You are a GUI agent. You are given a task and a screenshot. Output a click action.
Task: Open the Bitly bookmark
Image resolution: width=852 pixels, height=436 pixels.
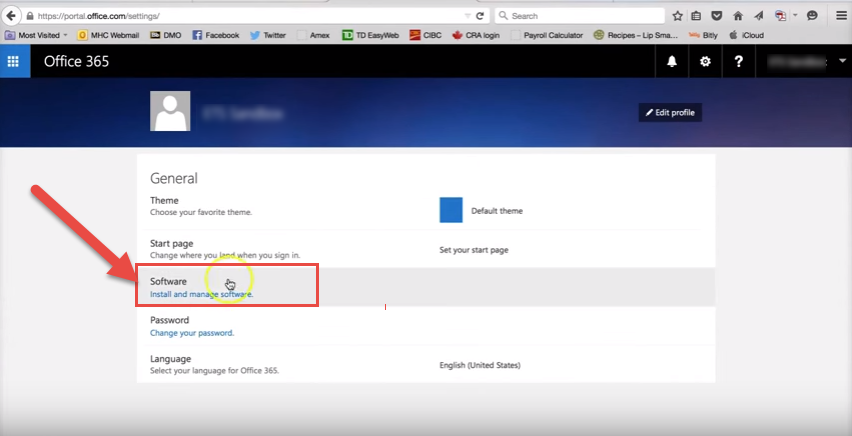coord(703,35)
